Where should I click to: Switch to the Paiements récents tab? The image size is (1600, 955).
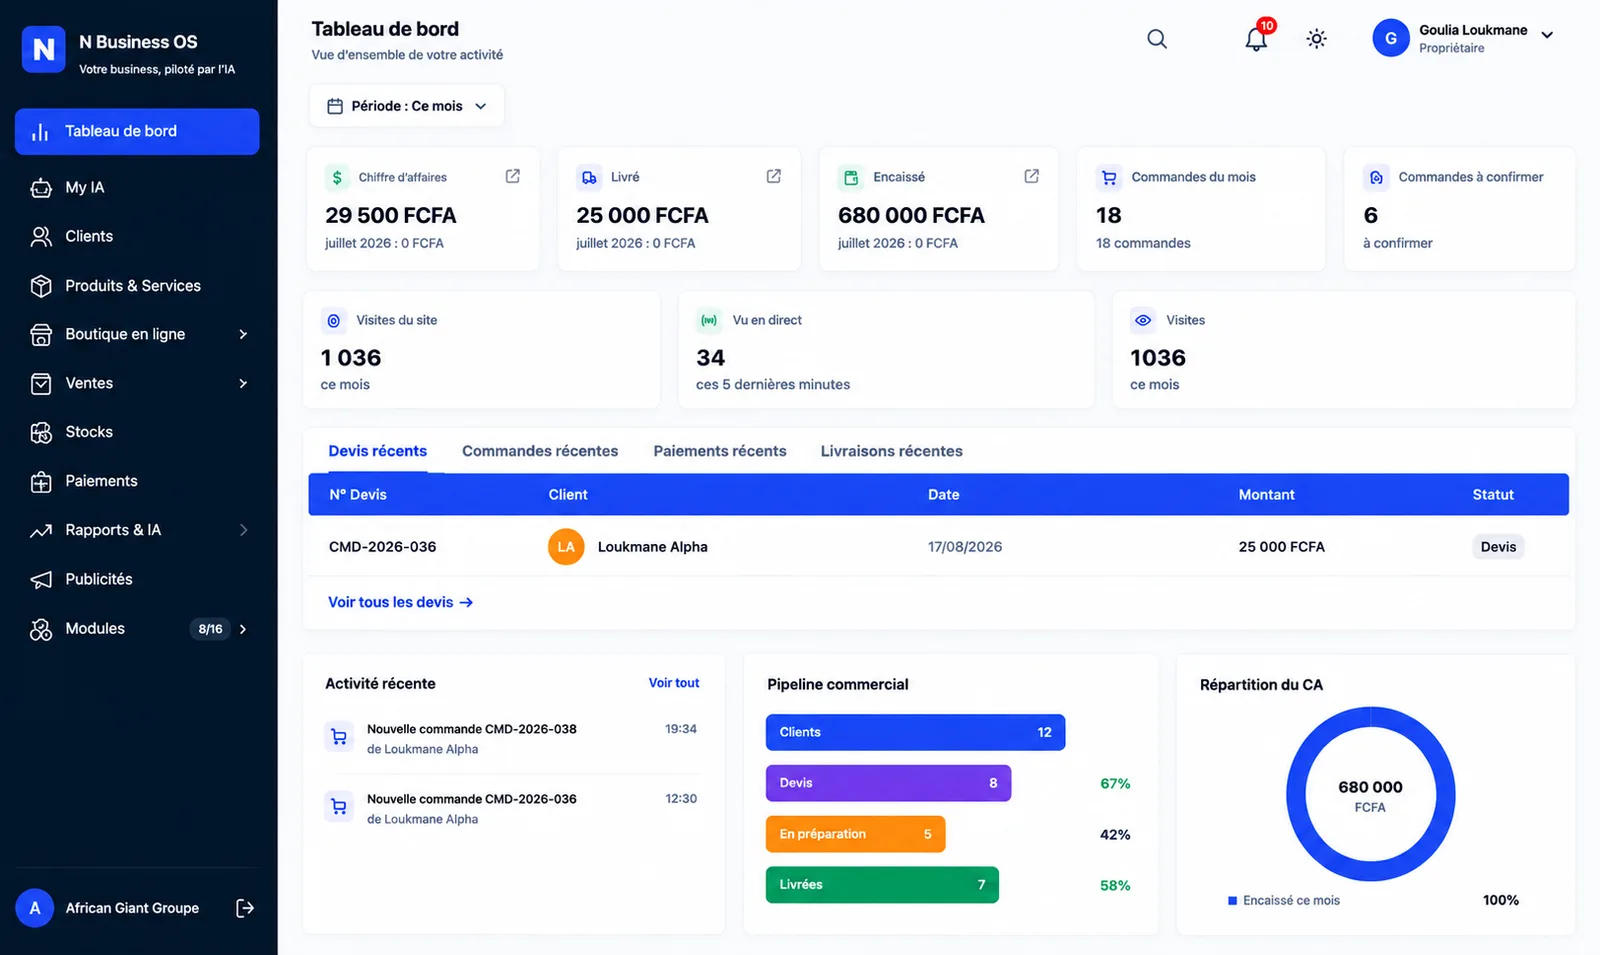(x=720, y=451)
